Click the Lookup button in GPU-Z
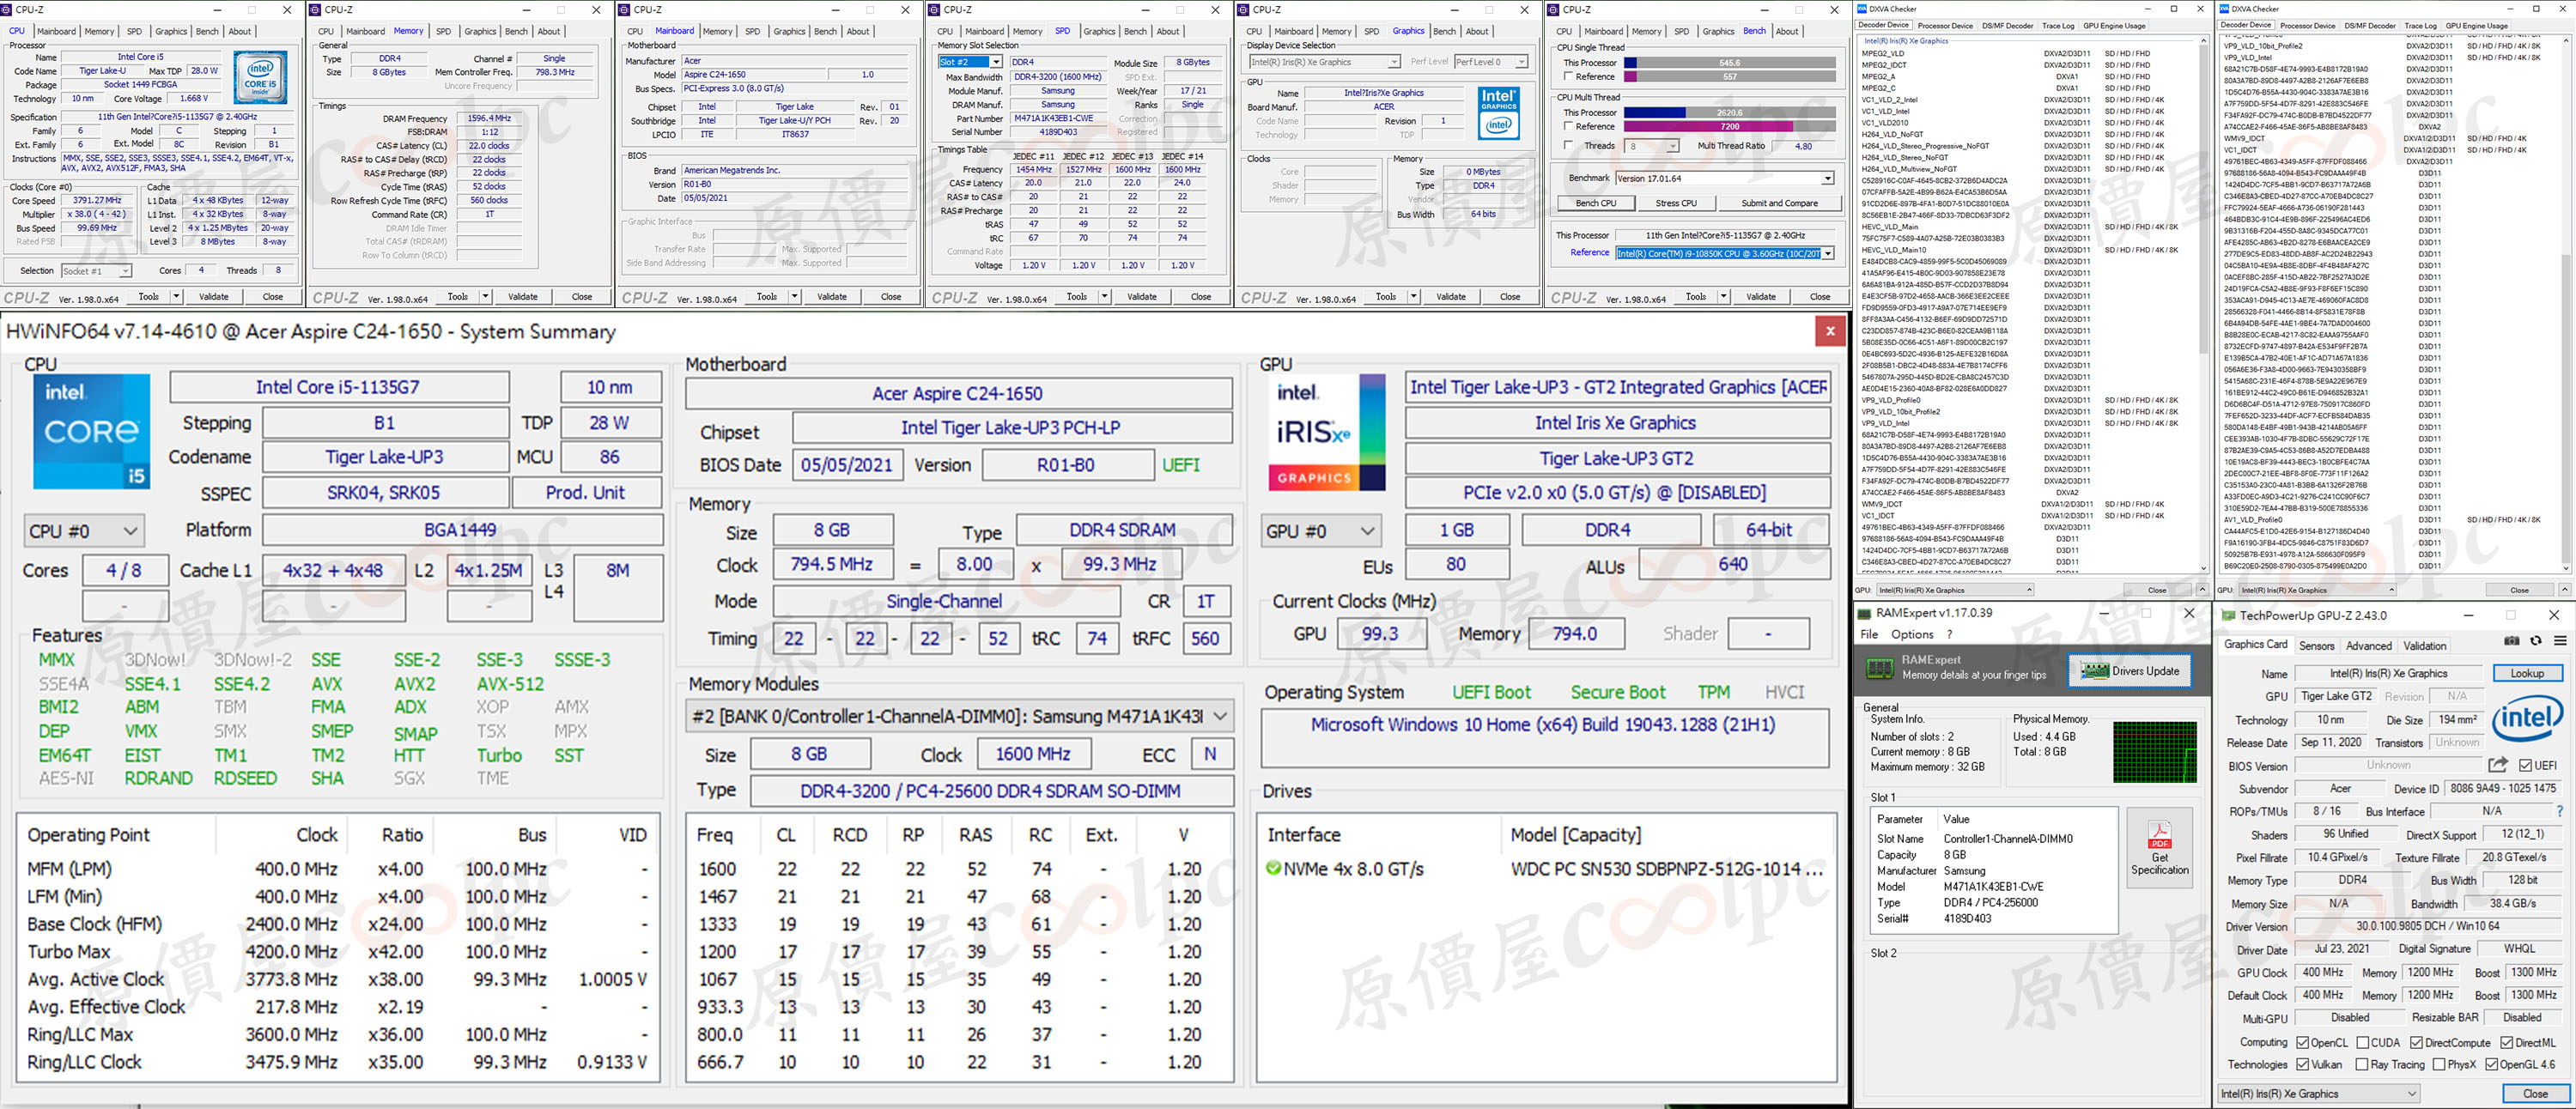2576x1109 pixels. [x=2526, y=673]
